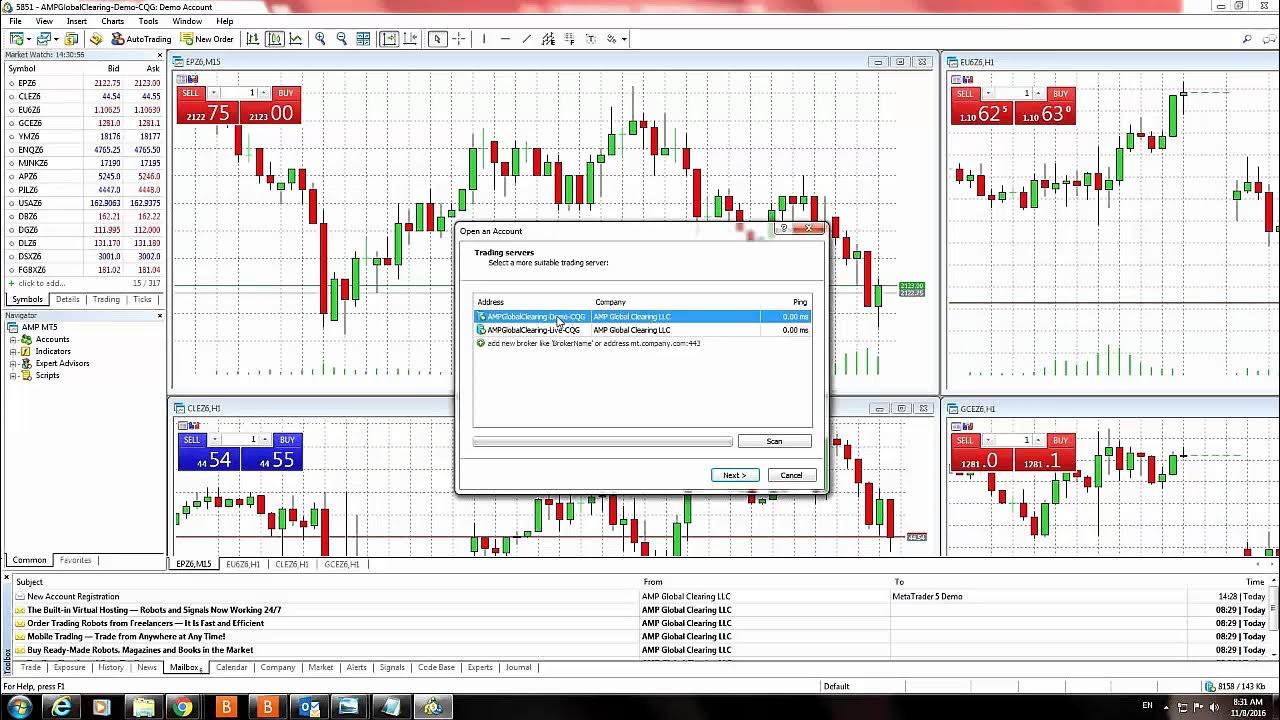Open the Charts menu
The height and width of the screenshot is (720, 1280).
[x=112, y=21]
